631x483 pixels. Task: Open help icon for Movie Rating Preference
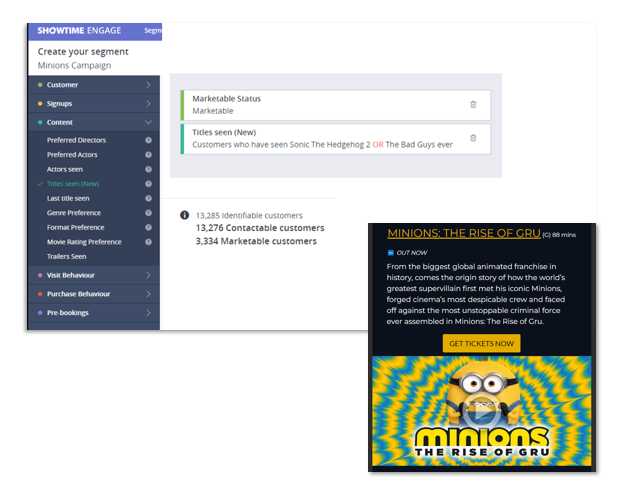pyautogui.click(x=148, y=242)
